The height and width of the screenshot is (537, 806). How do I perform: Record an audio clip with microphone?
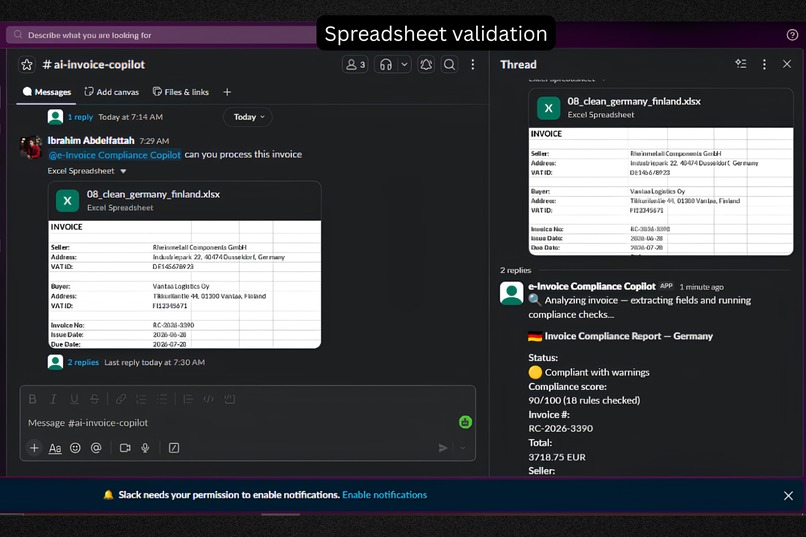tap(145, 448)
